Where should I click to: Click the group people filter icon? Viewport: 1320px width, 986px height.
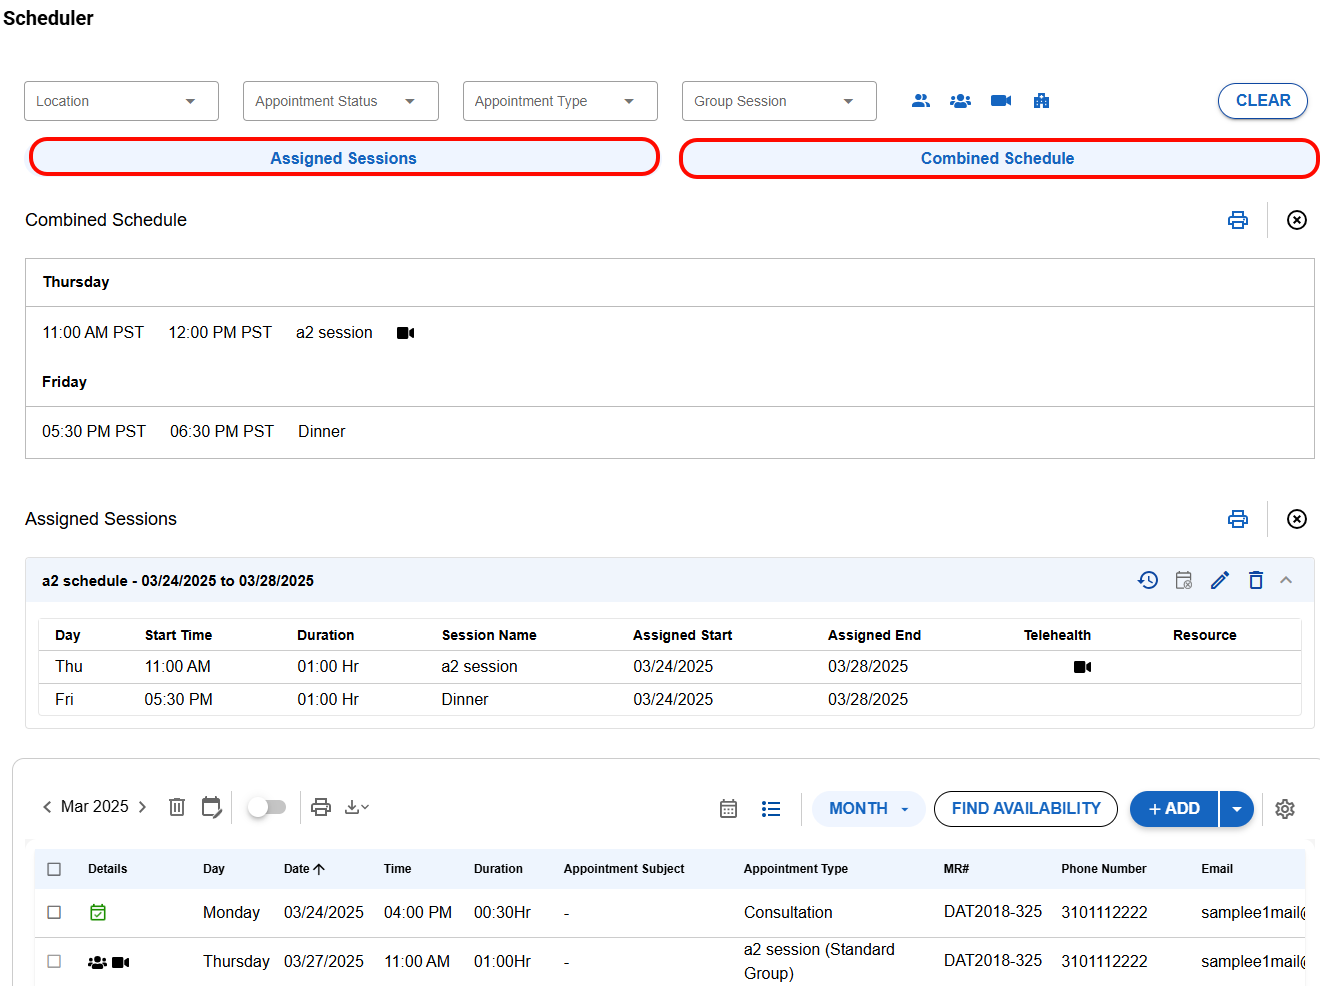(x=960, y=101)
